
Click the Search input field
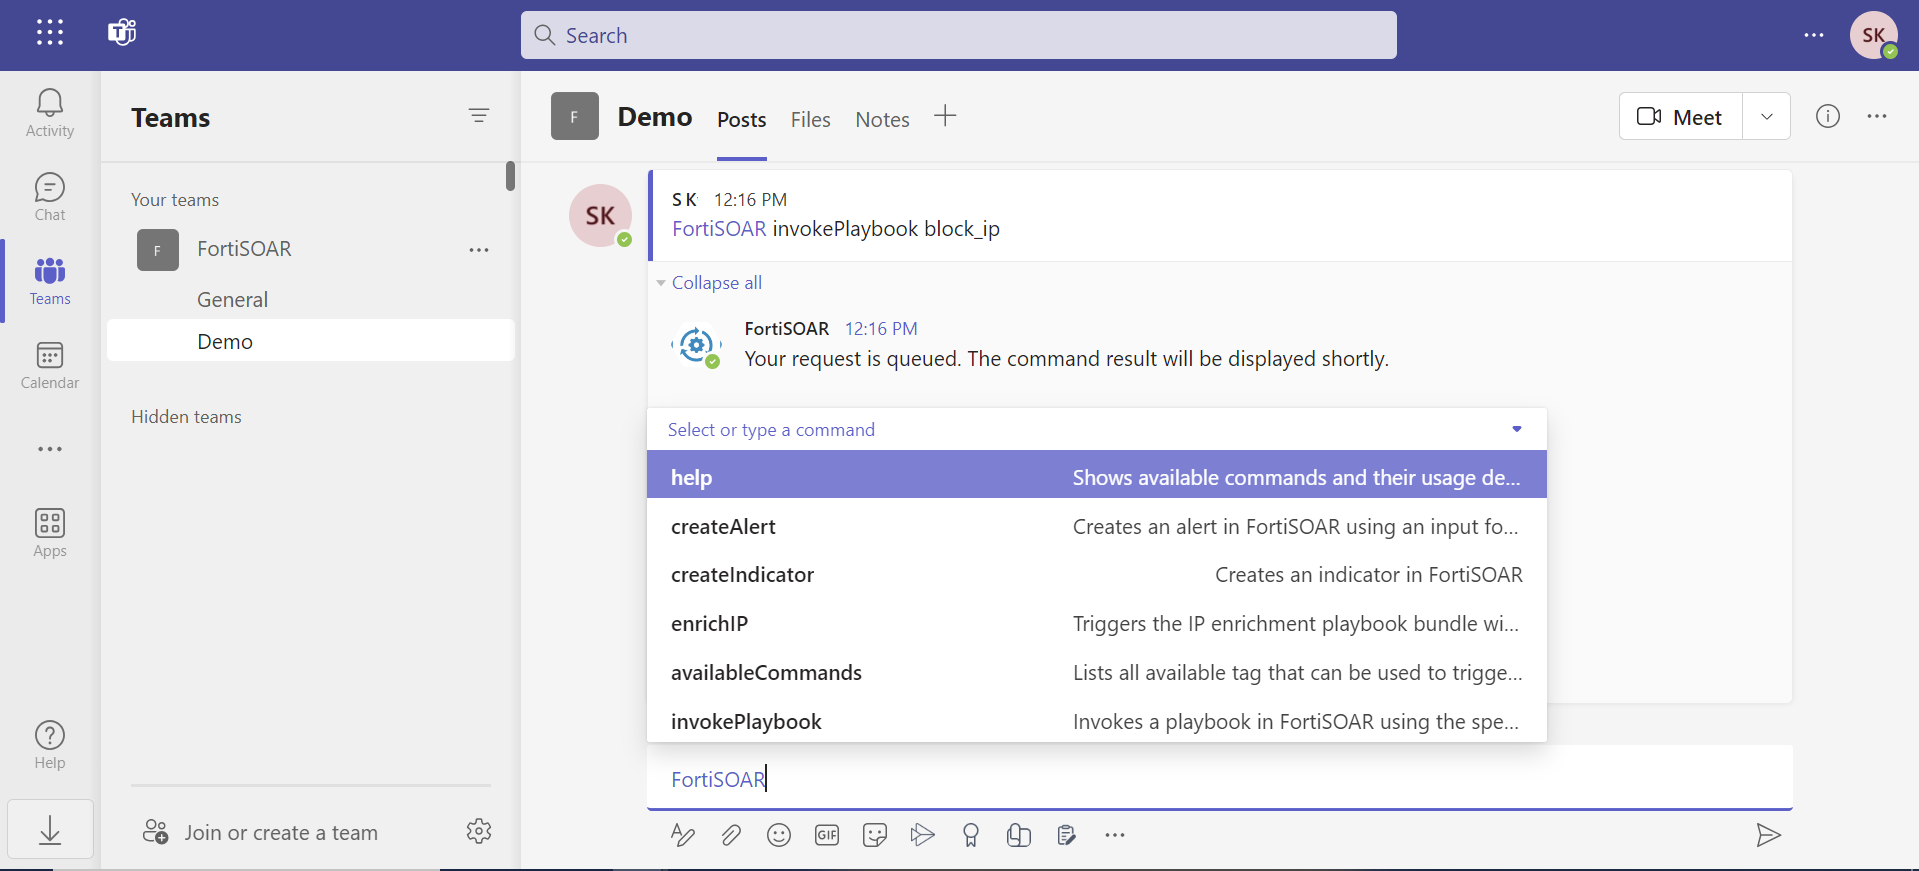[958, 36]
